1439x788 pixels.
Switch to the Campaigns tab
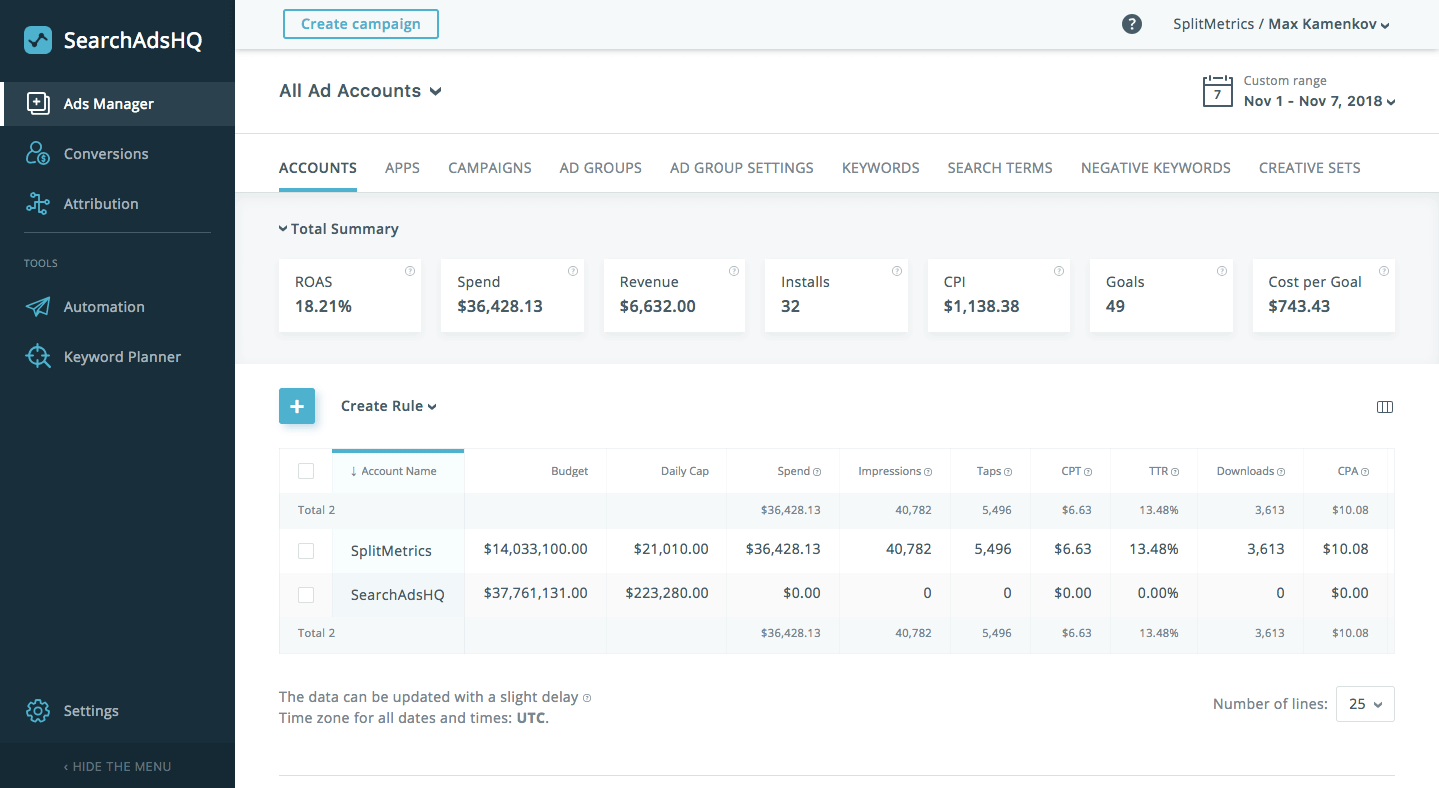pos(489,168)
